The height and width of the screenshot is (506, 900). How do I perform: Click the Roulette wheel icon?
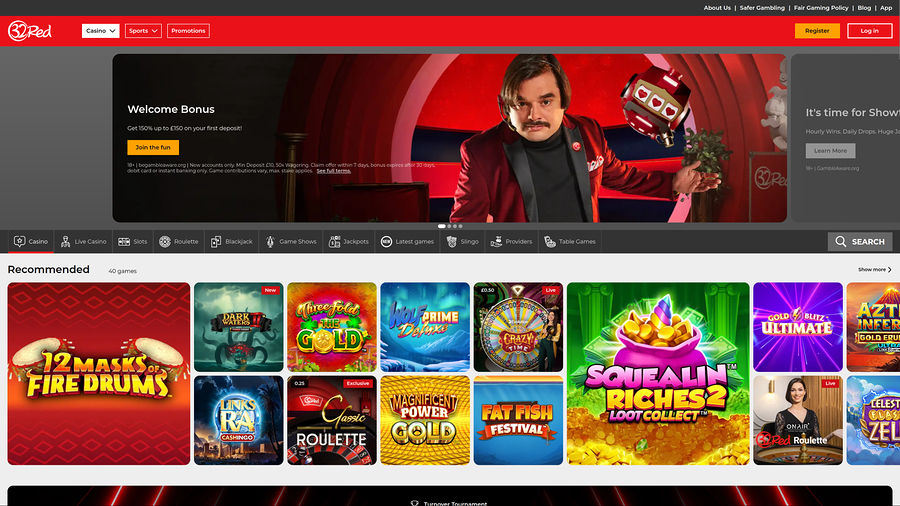click(165, 242)
